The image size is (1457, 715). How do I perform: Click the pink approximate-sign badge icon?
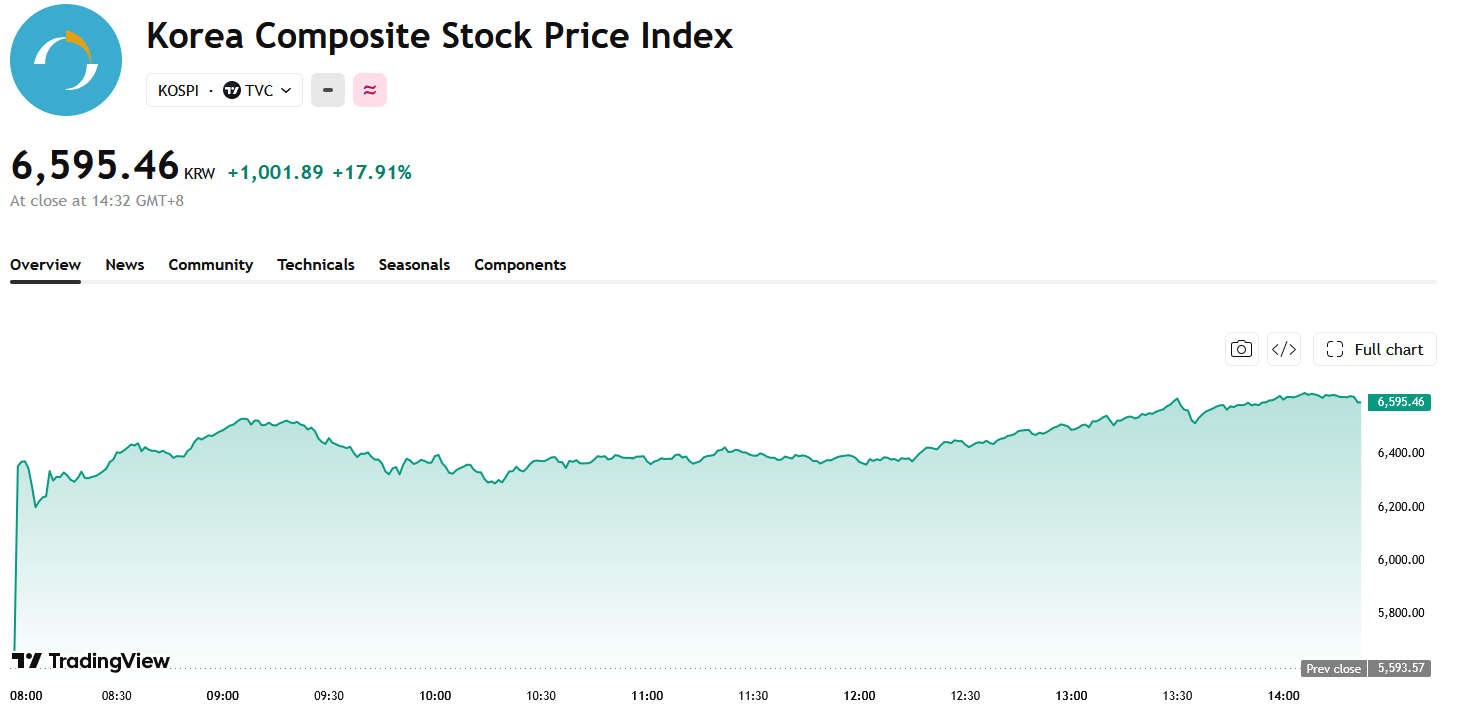coord(370,90)
